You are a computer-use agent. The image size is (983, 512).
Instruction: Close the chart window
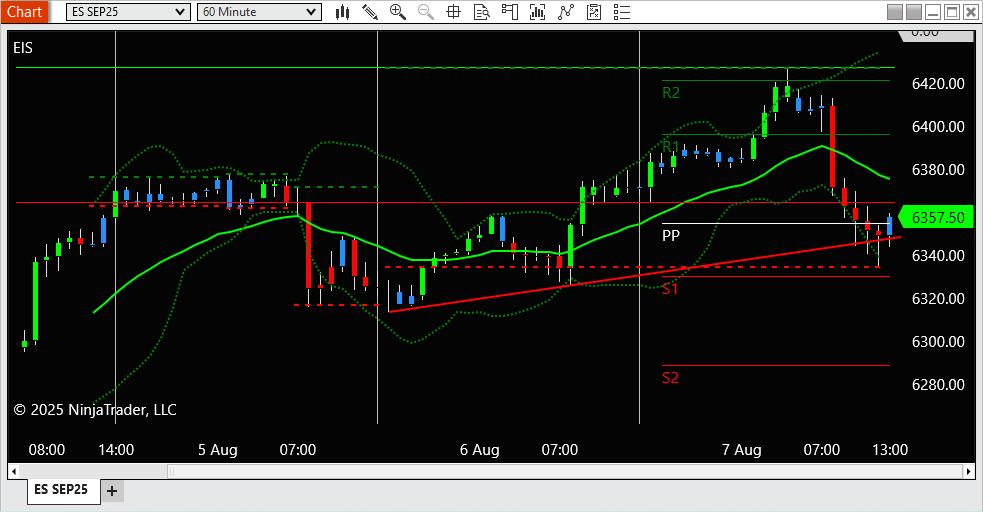click(970, 12)
